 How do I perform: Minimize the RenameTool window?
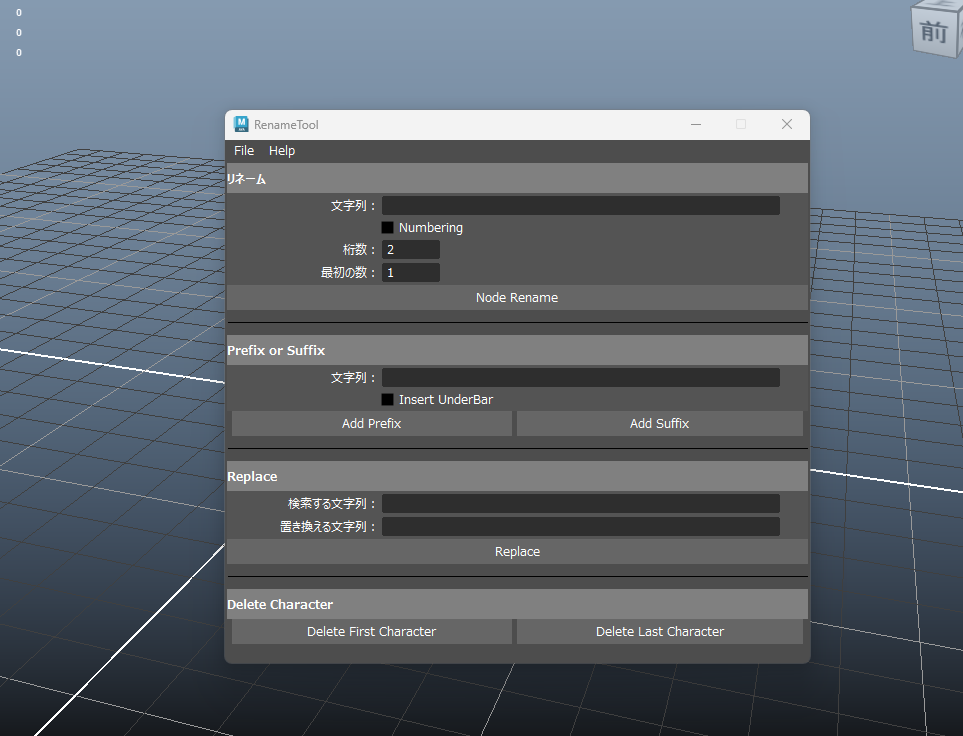(x=696, y=124)
